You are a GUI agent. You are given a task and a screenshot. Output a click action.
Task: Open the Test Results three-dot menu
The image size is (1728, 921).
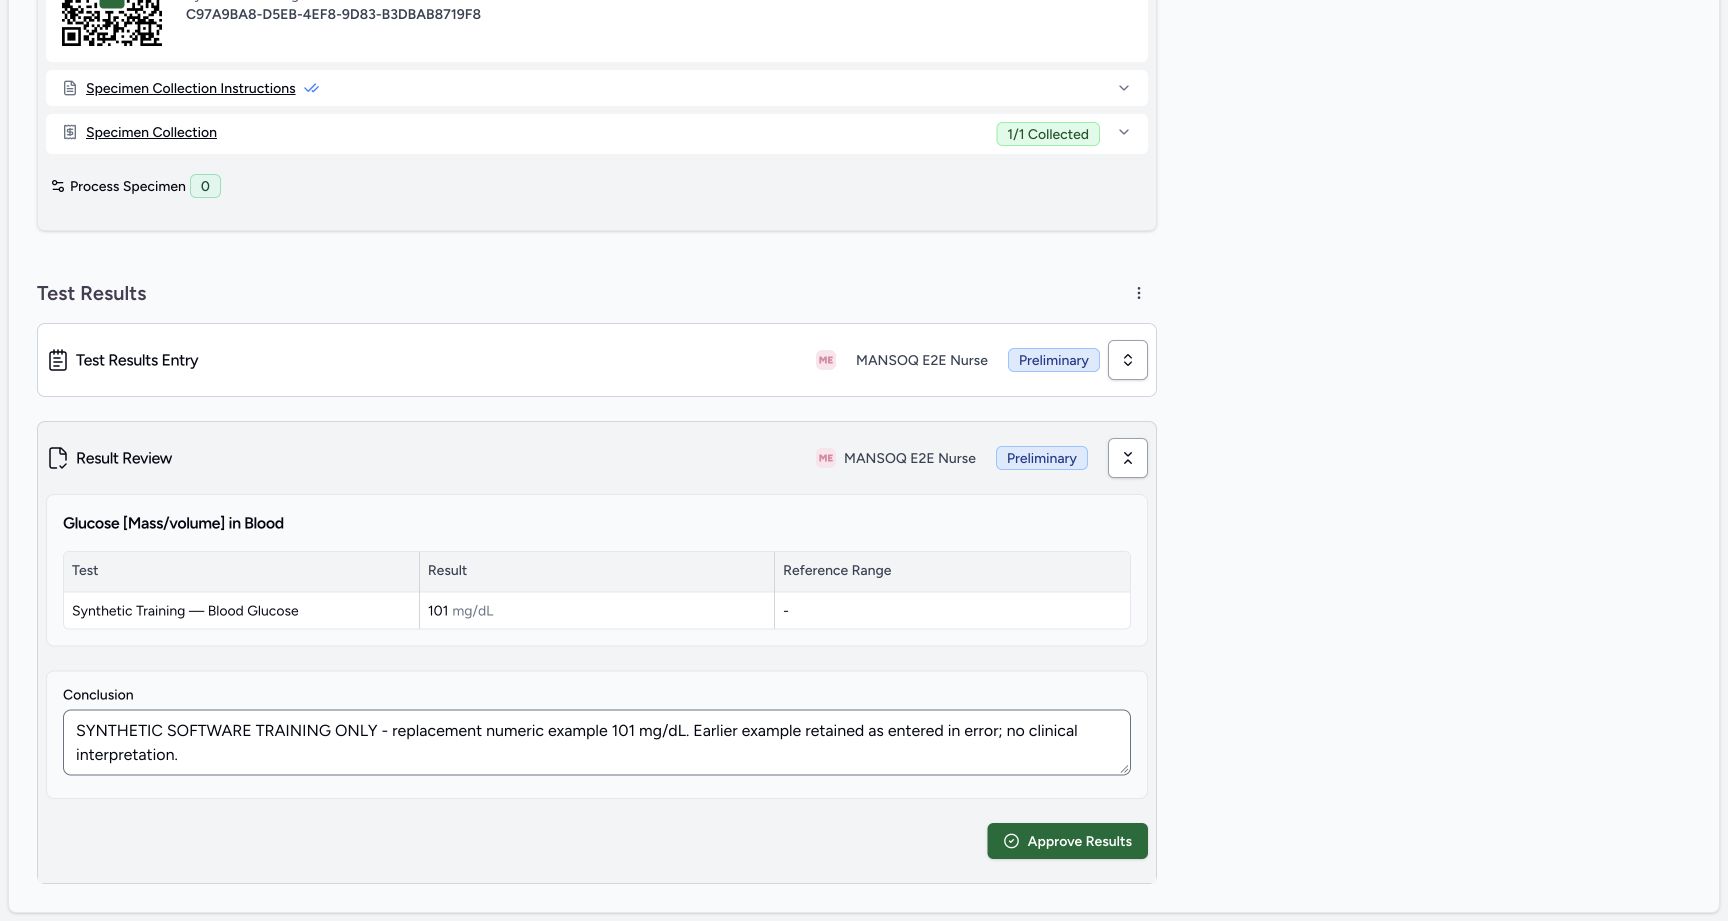click(1139, 293)
